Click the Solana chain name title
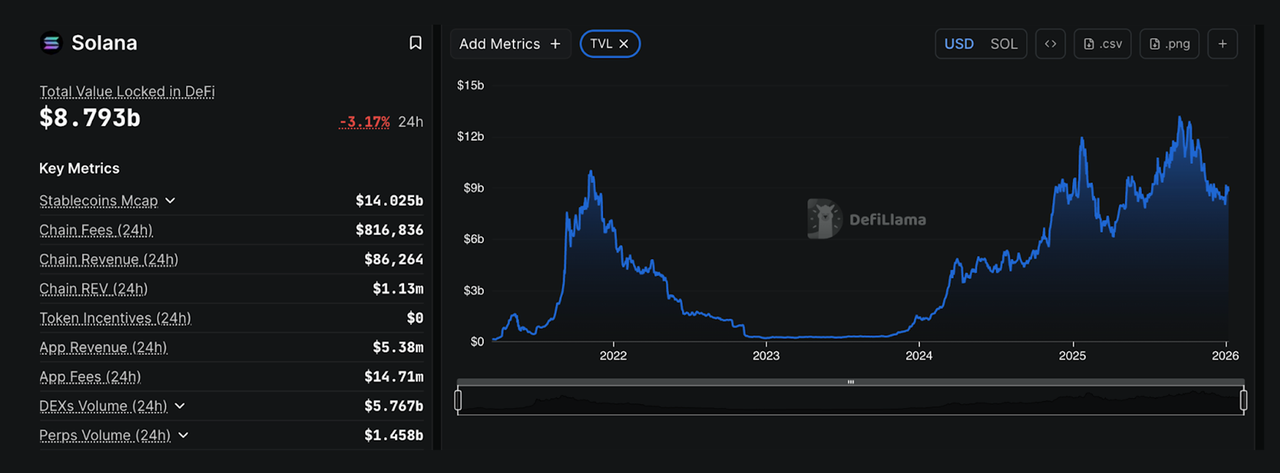Viewport: 1280px width, 473px height. pos(104,43)
